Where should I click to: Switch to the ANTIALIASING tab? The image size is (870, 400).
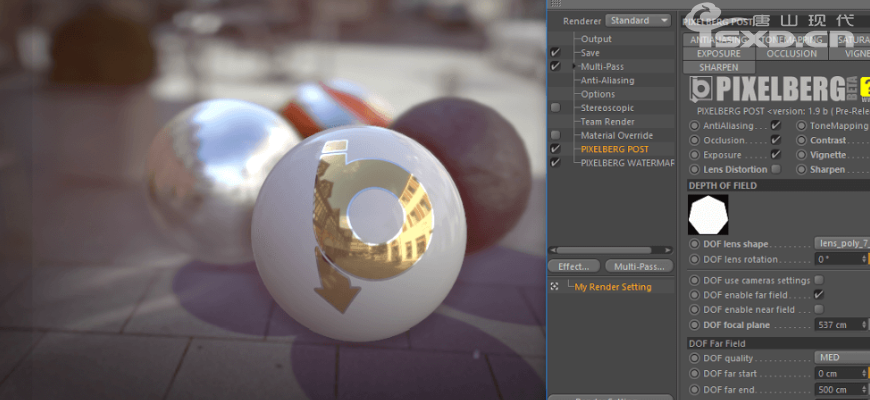coord(719,40)
